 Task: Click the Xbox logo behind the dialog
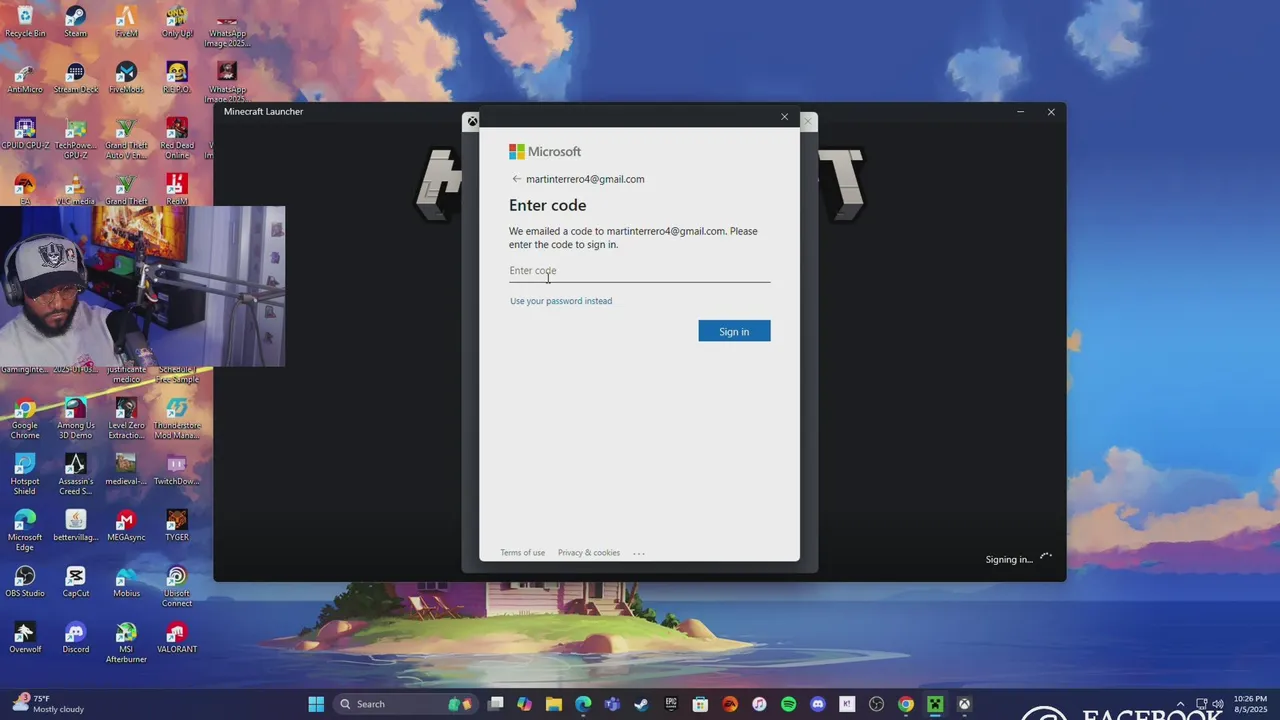471,122
